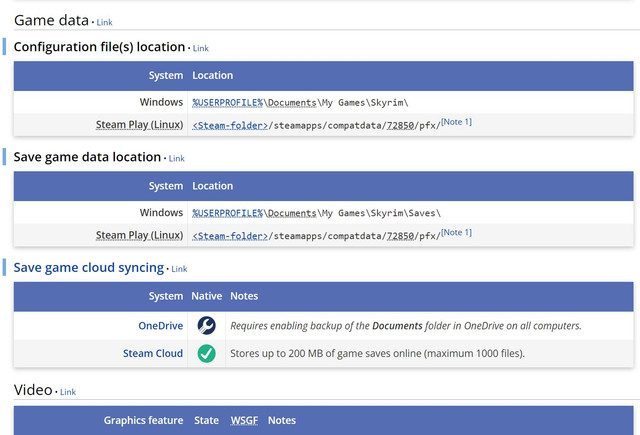Click the Video section heading
This screenshot has height=435, width=640.
point(33,390)
